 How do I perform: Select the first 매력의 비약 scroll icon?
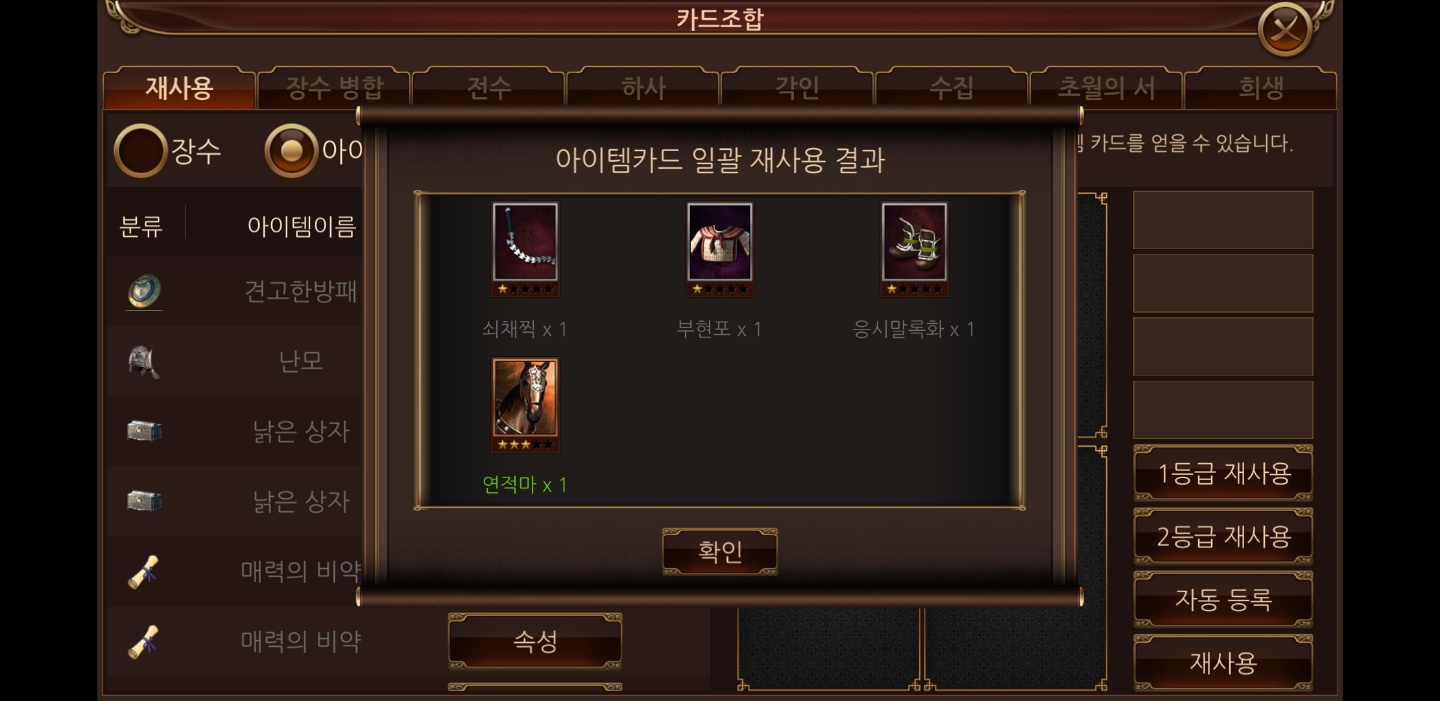143,572
